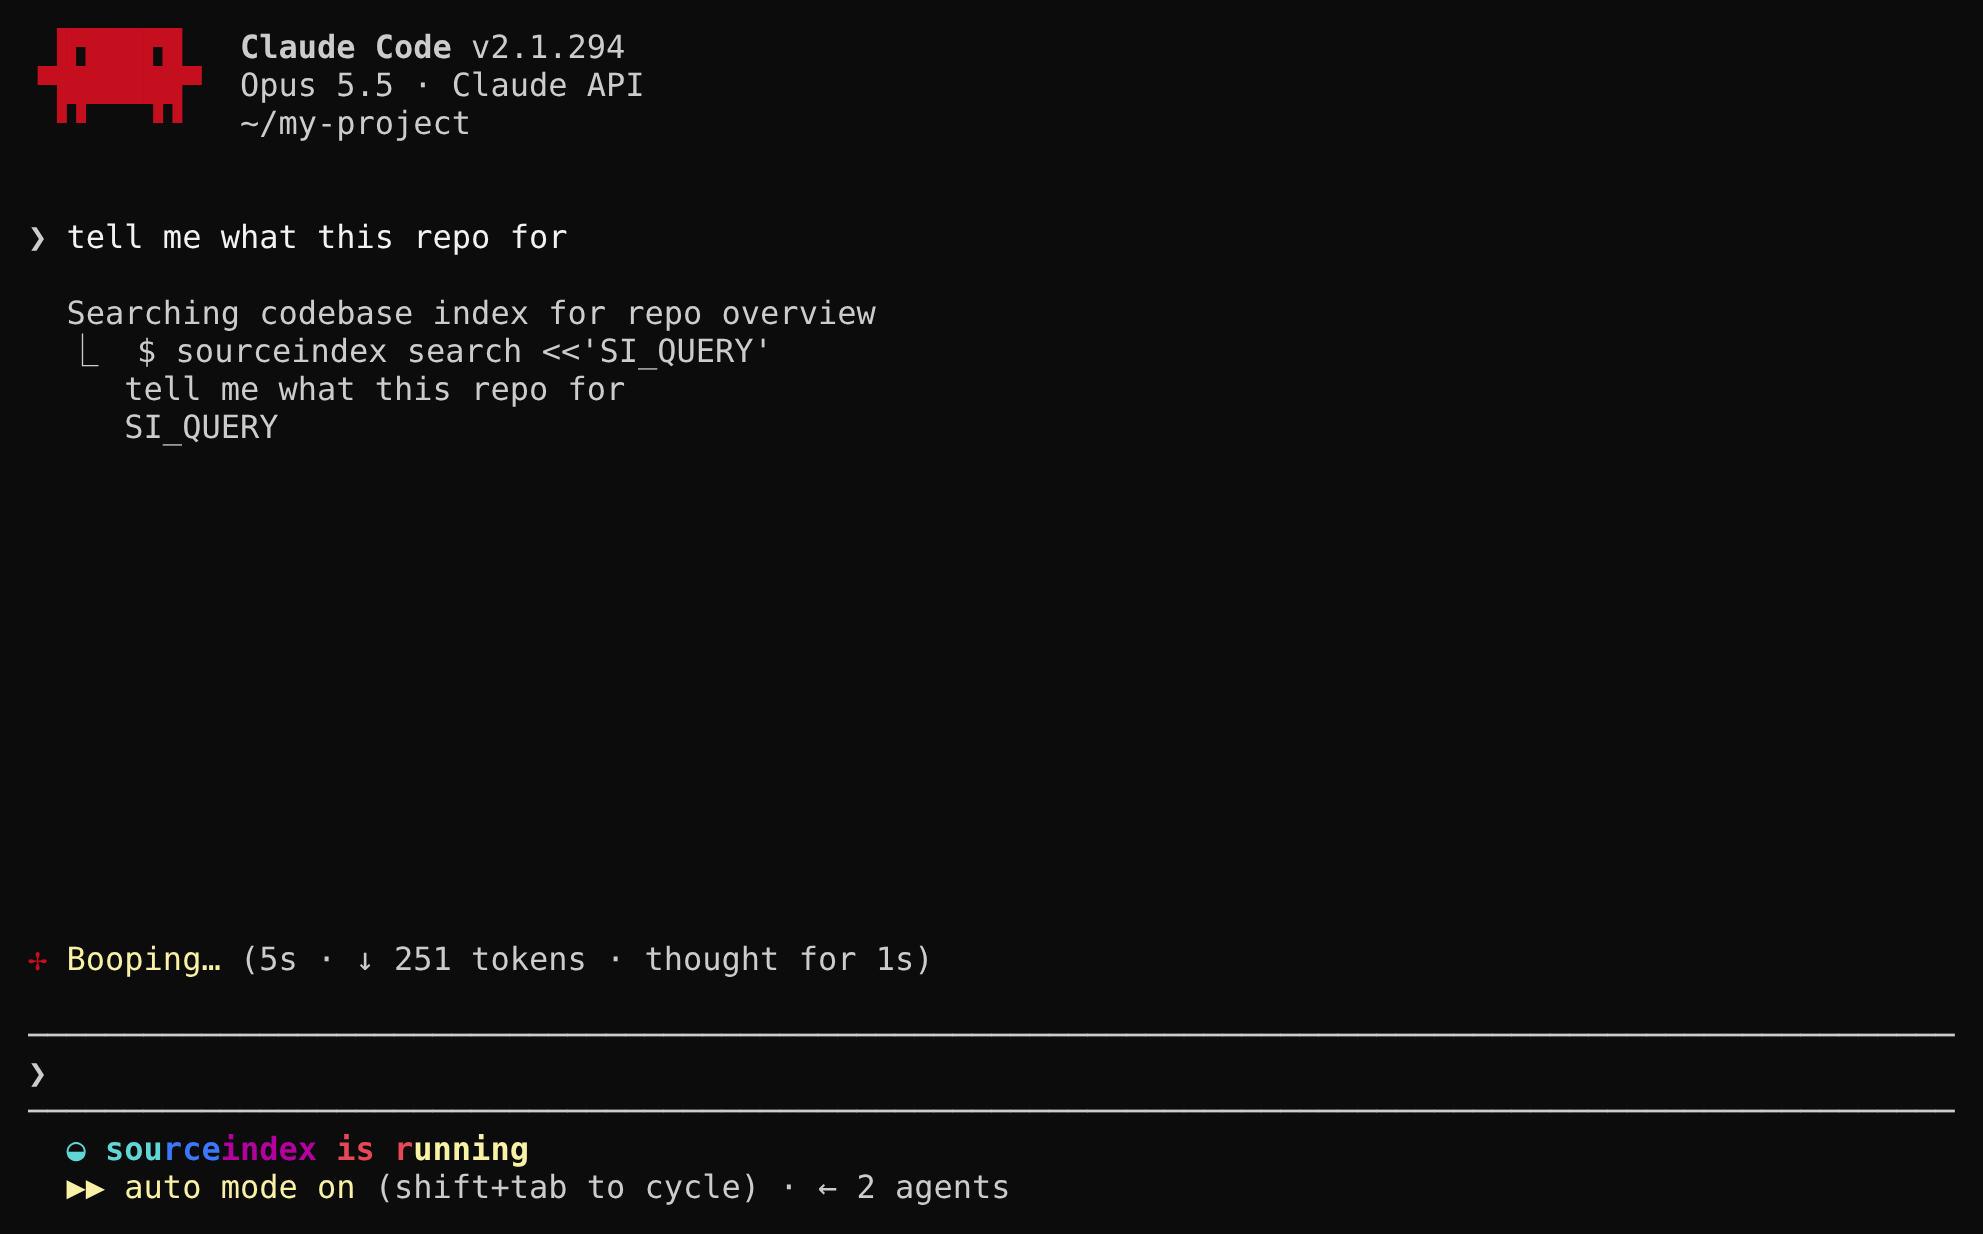Click the 'sourceindex is running' status text
This screenshot has width=1983, height=1234.
coord(317,1150)
